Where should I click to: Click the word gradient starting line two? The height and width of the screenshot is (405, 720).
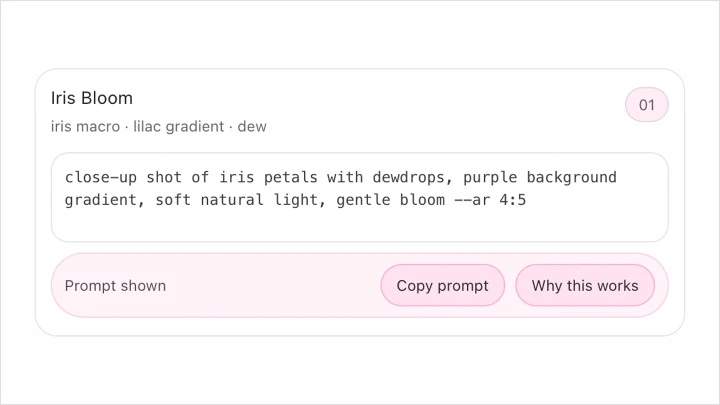tap(100, 201)
